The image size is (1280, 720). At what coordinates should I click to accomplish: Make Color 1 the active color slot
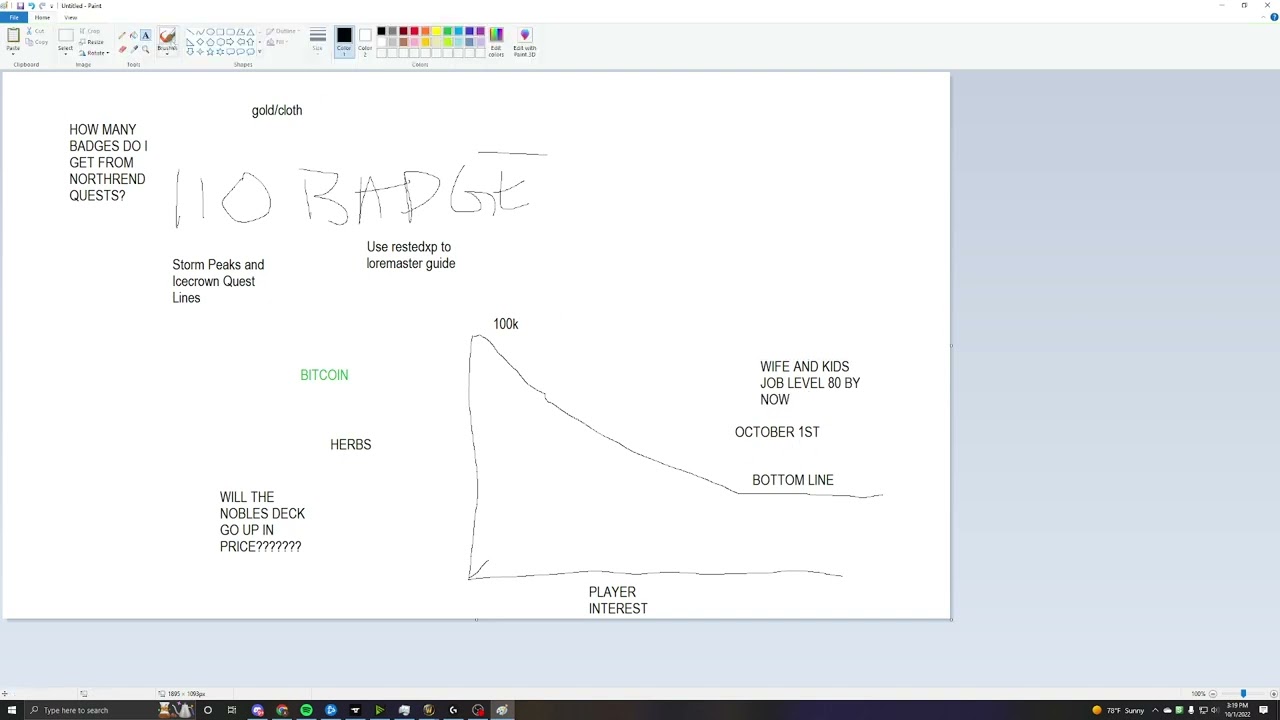344,41
